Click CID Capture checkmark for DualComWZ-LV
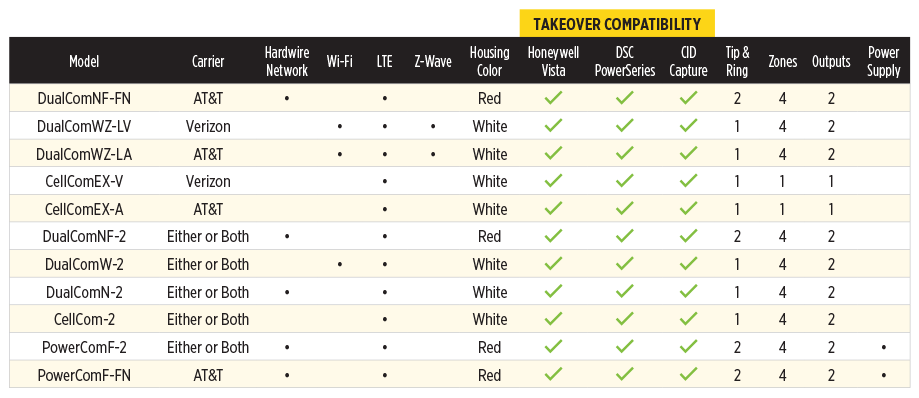 [x=688, y=125]
